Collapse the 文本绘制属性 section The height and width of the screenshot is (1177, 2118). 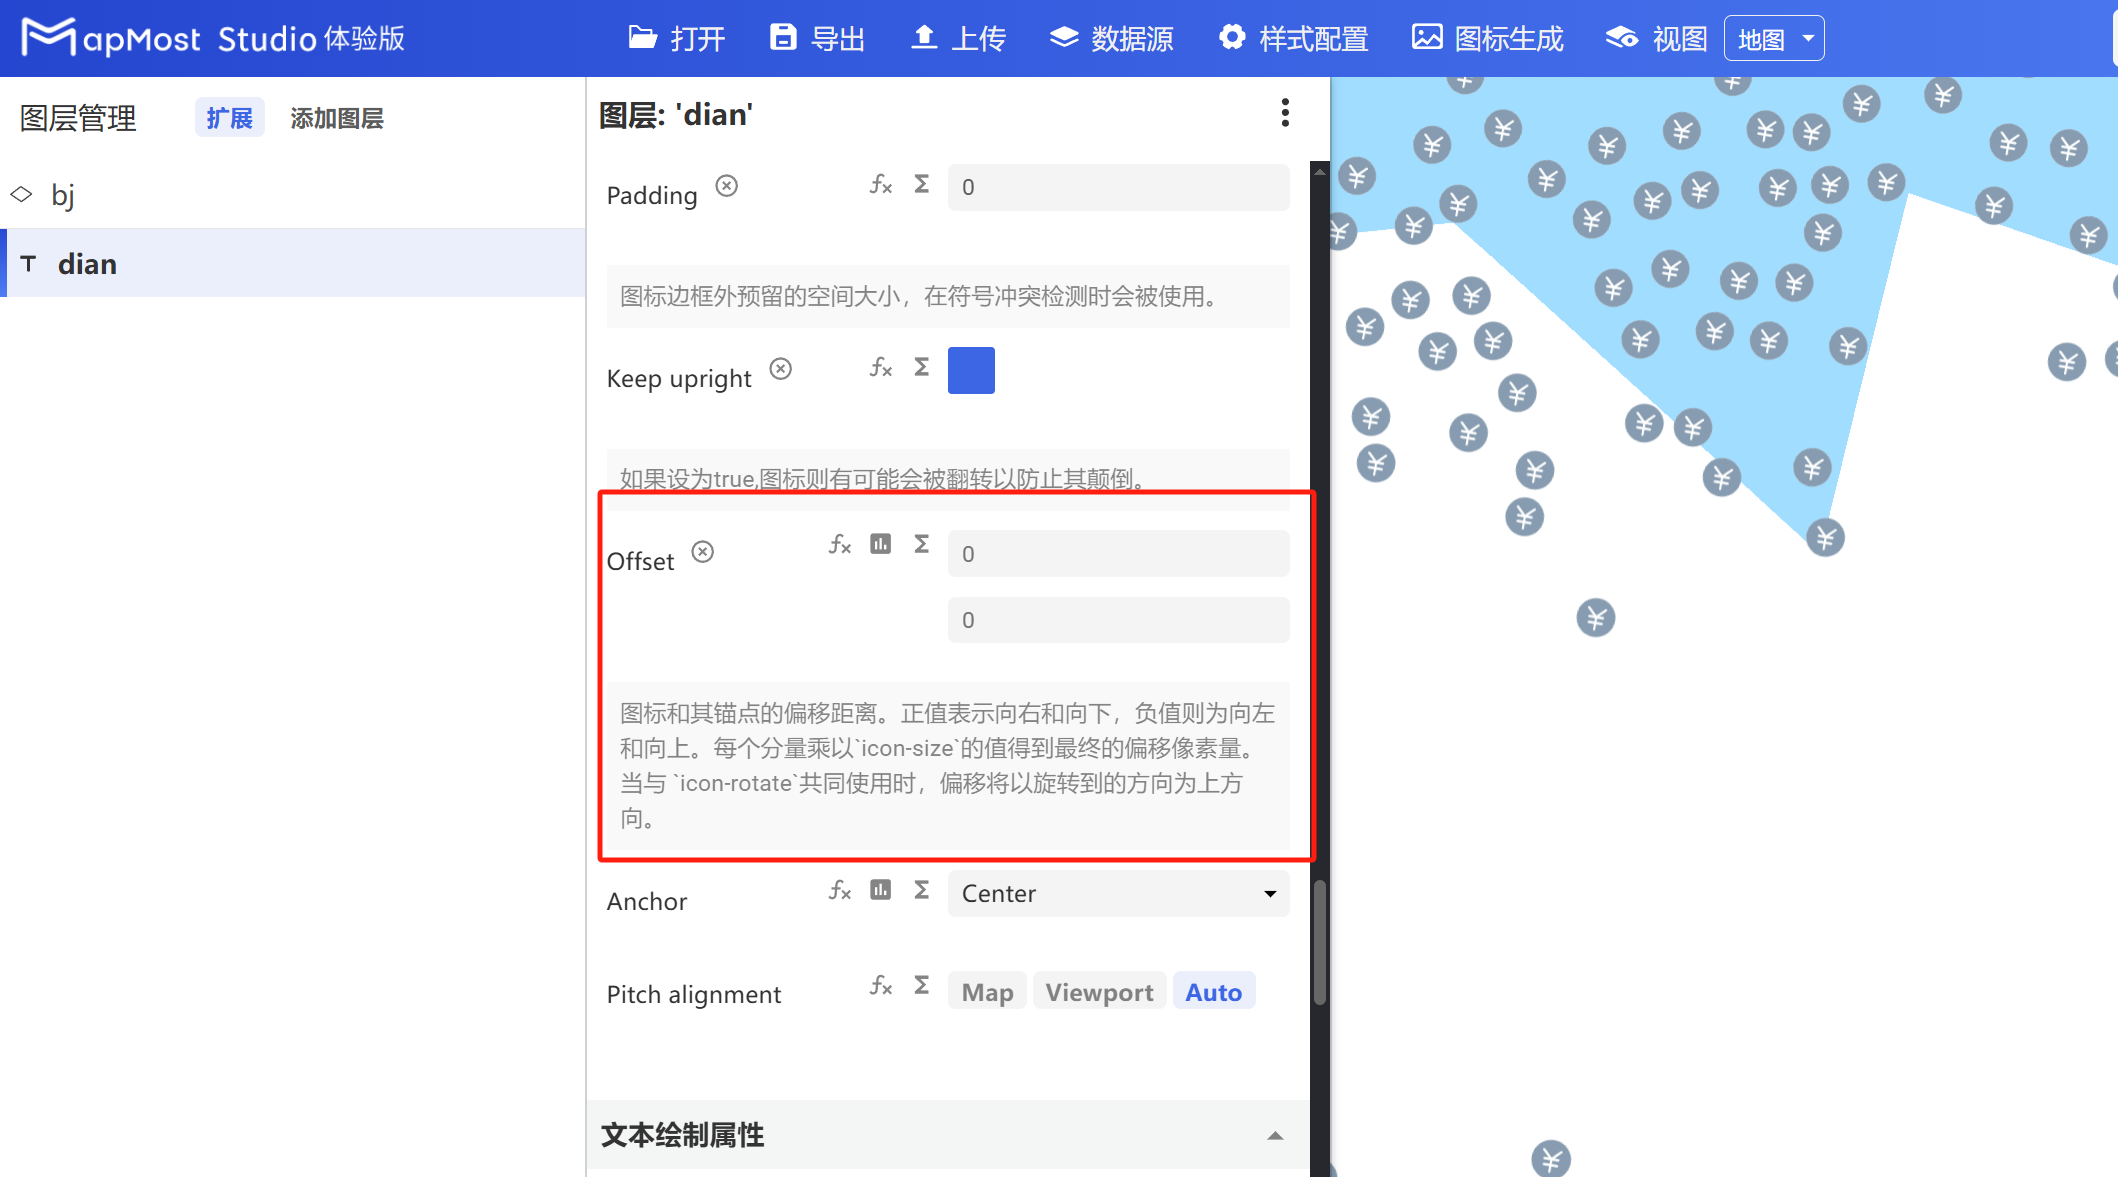(x=1275, y=1135)
